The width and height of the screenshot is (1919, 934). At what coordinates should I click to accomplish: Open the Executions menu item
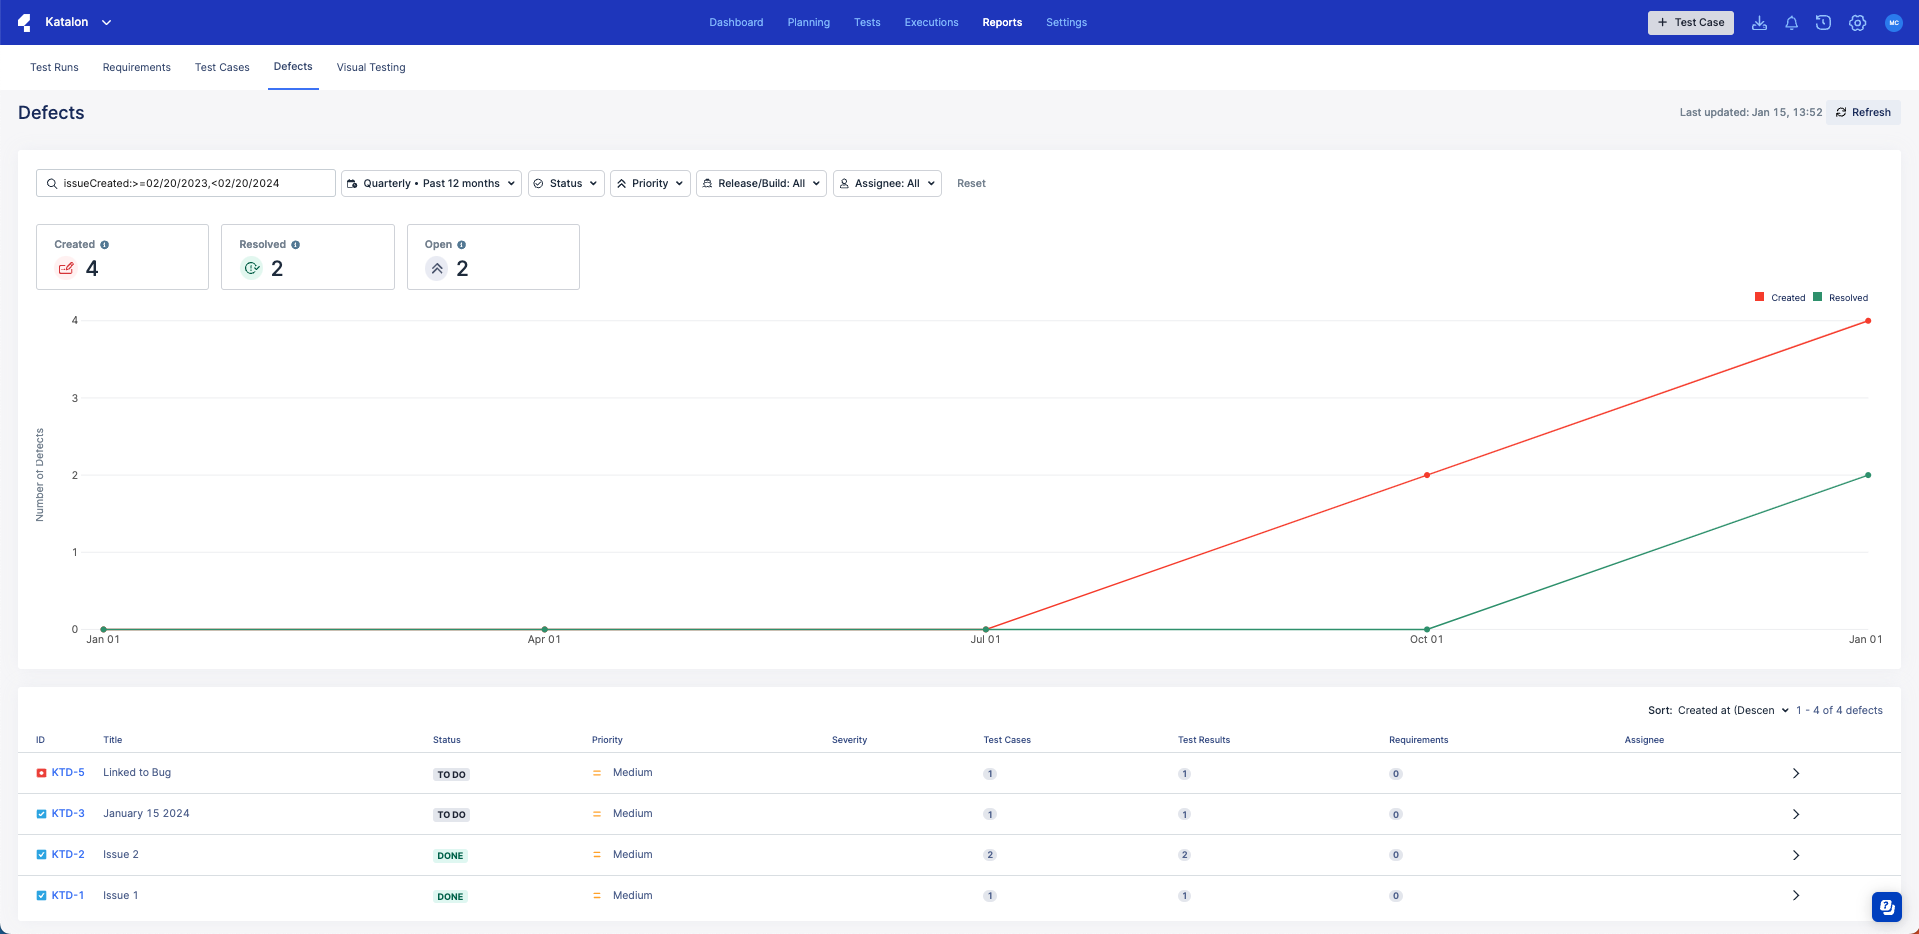coord(930,22)
